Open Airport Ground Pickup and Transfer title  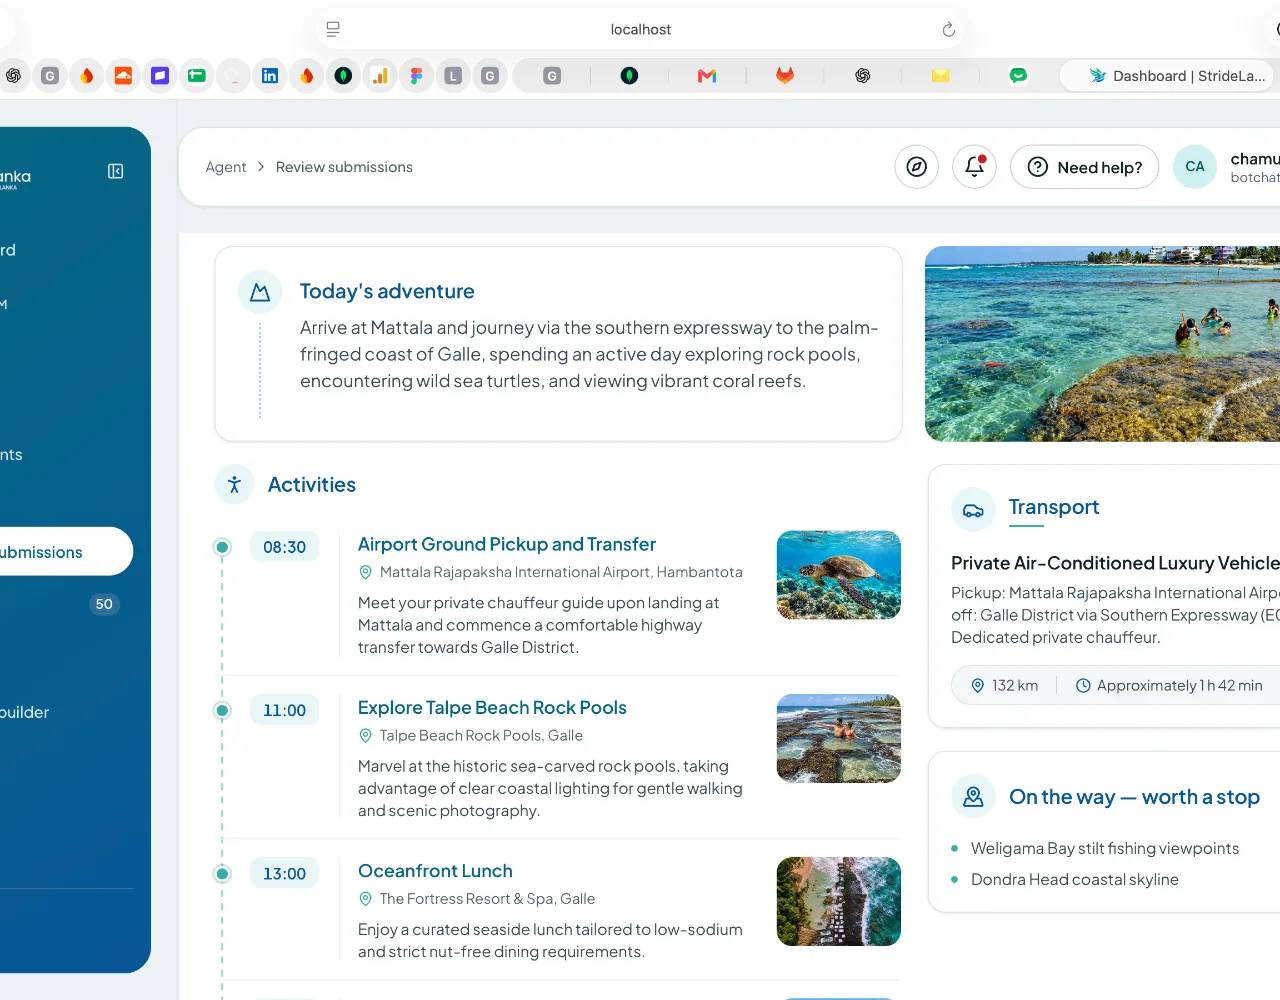[x=507, y=544]
